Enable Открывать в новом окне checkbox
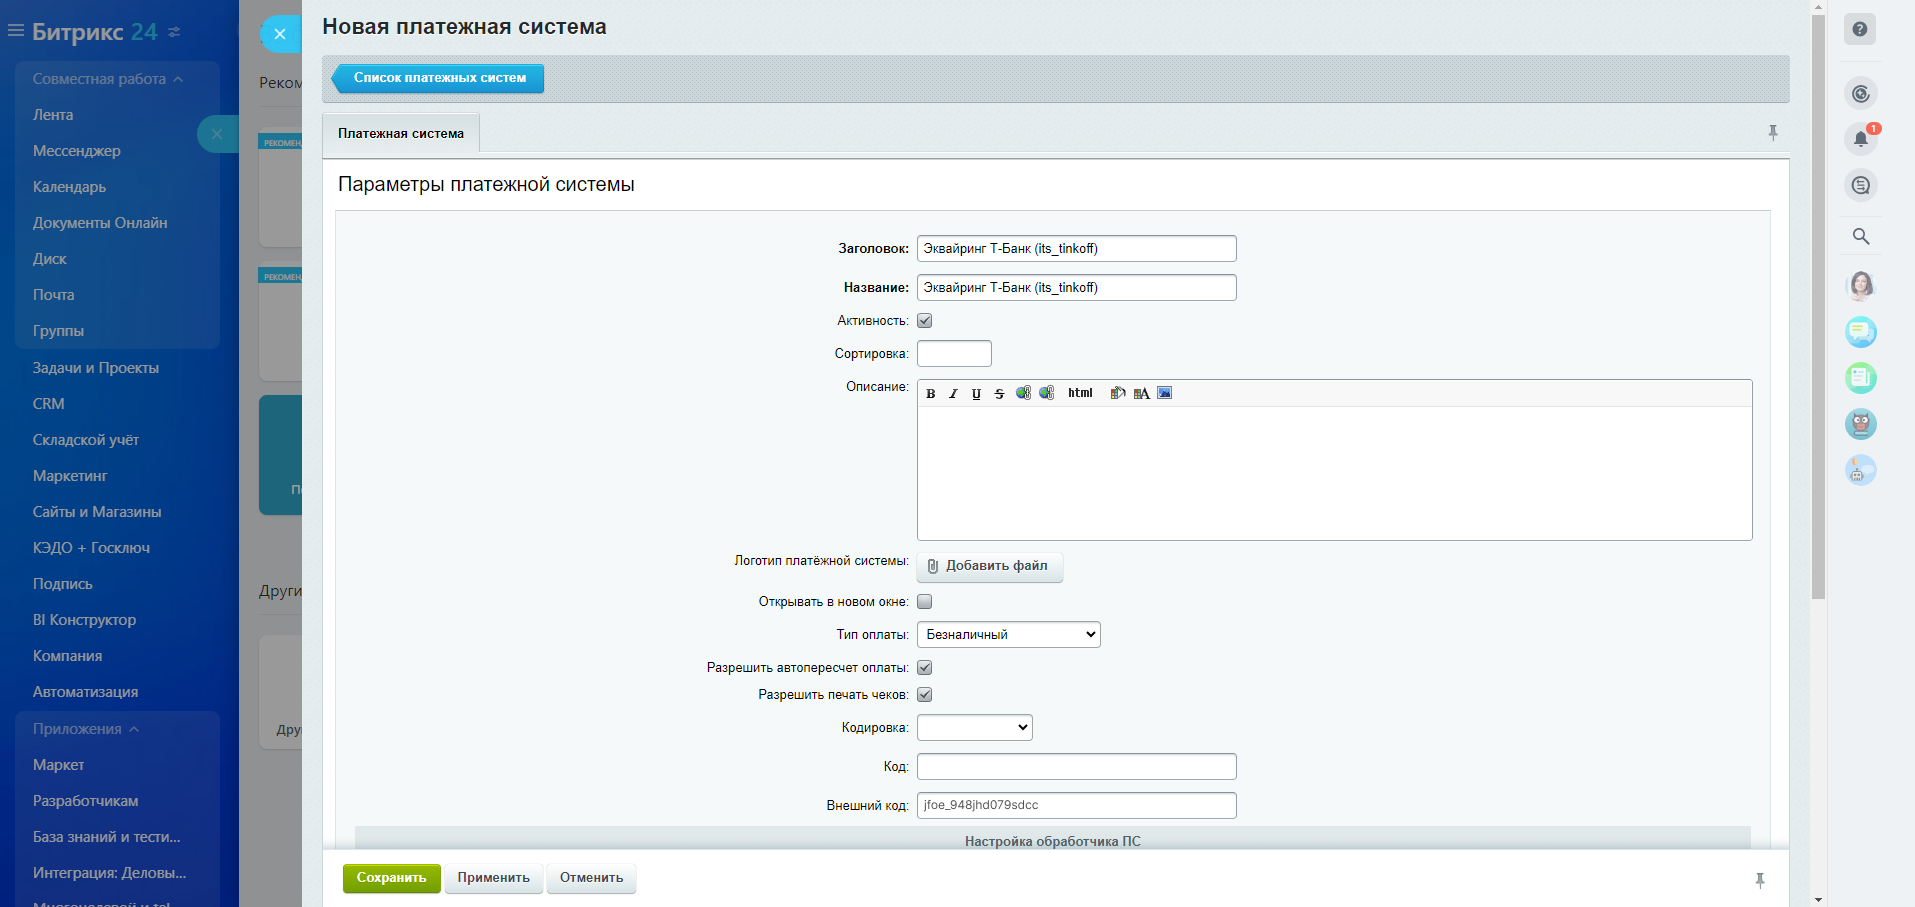The width and height of the screenshot is (1915, 907). click(925, 602)
